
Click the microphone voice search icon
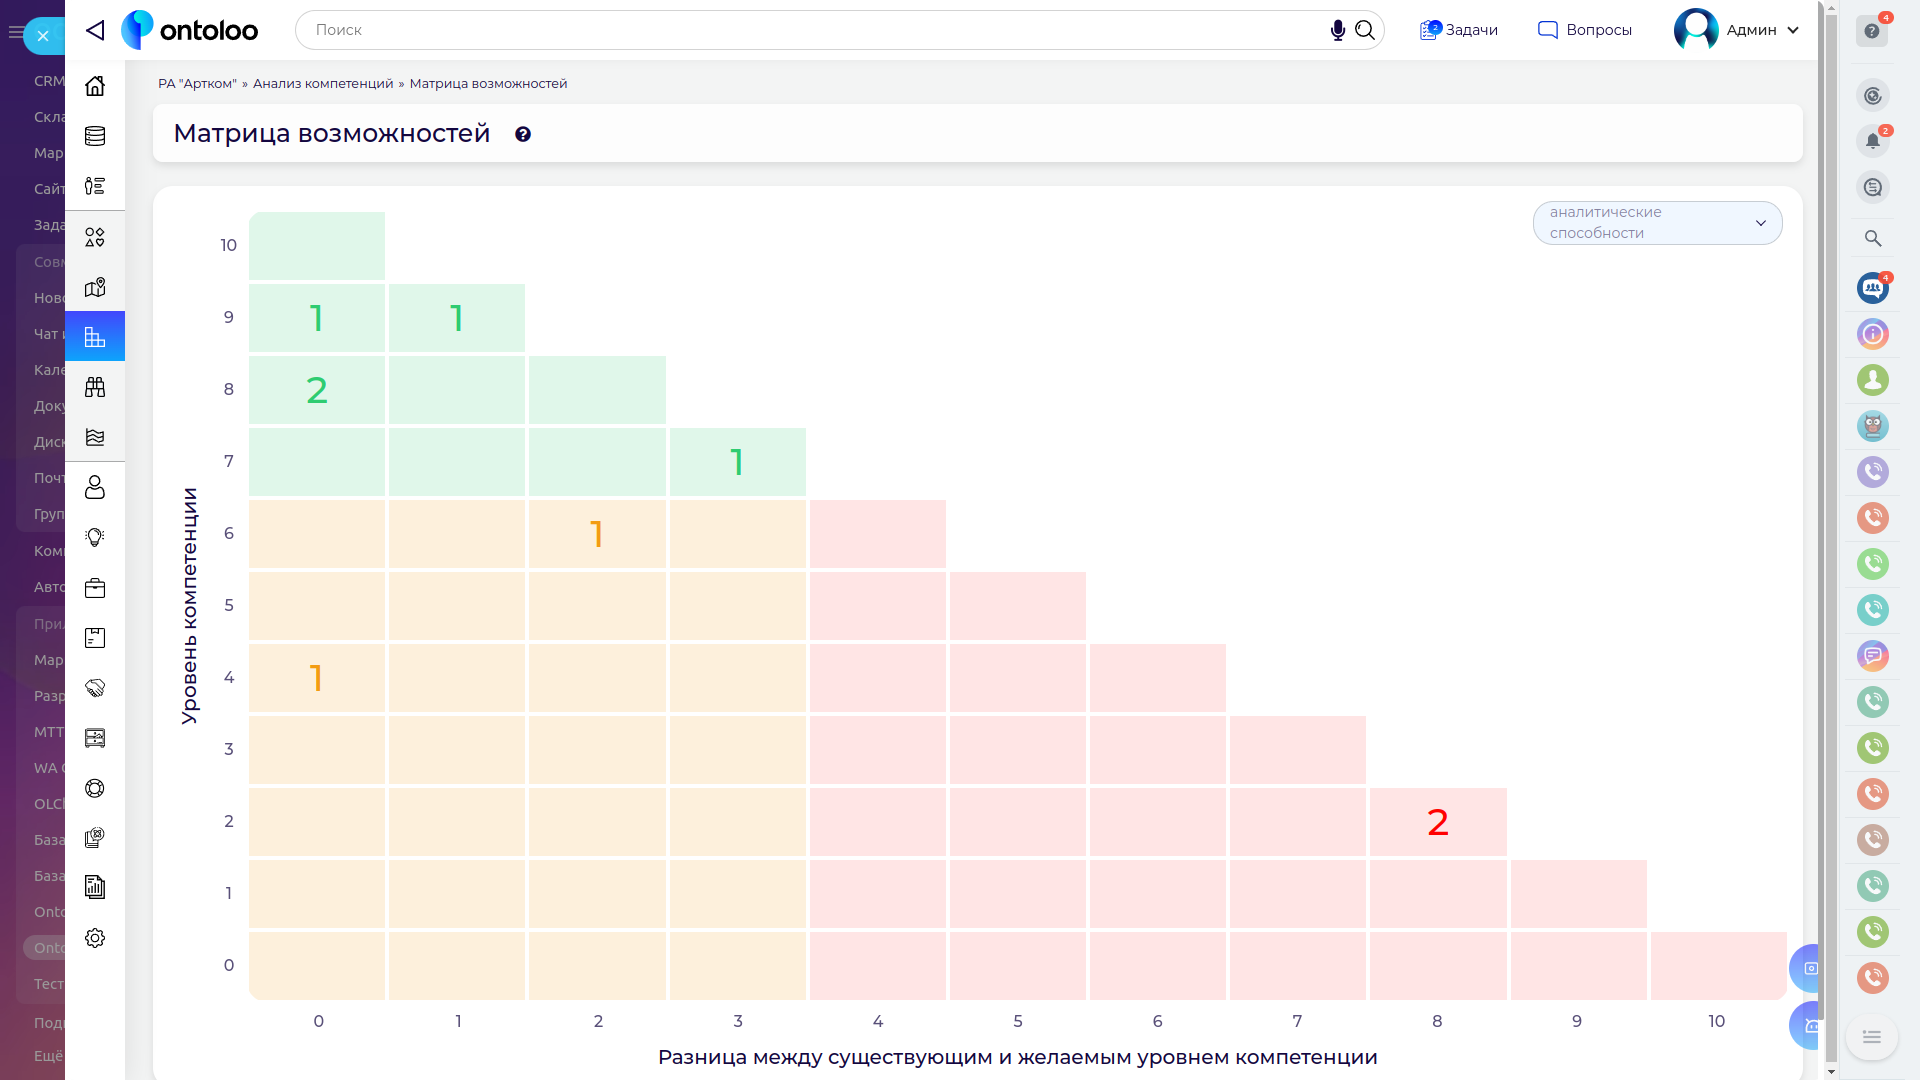(1337, 30)
